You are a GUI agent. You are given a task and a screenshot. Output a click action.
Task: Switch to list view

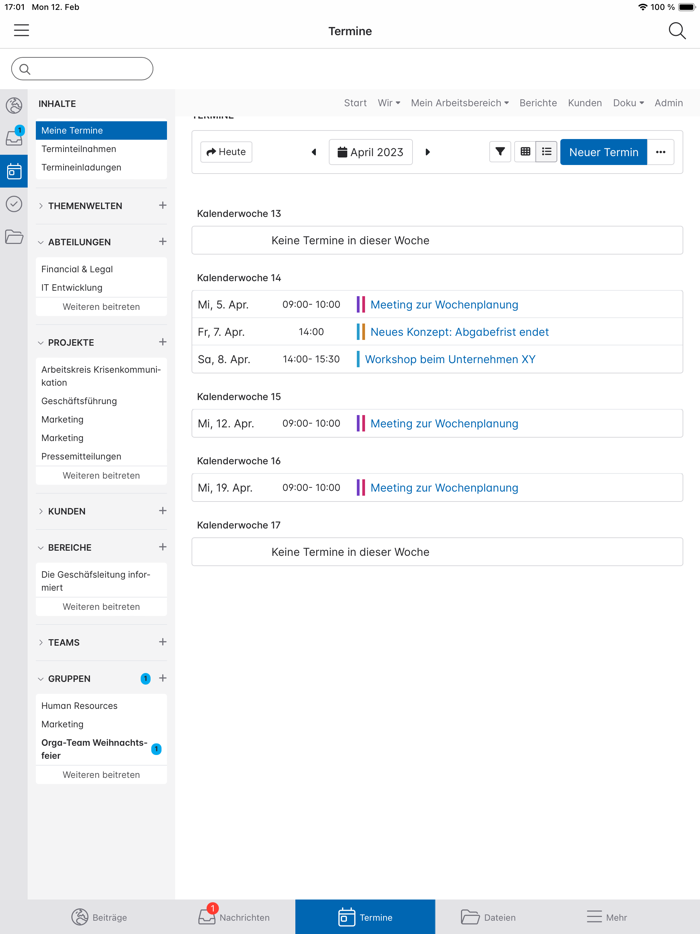coord(546,152)
